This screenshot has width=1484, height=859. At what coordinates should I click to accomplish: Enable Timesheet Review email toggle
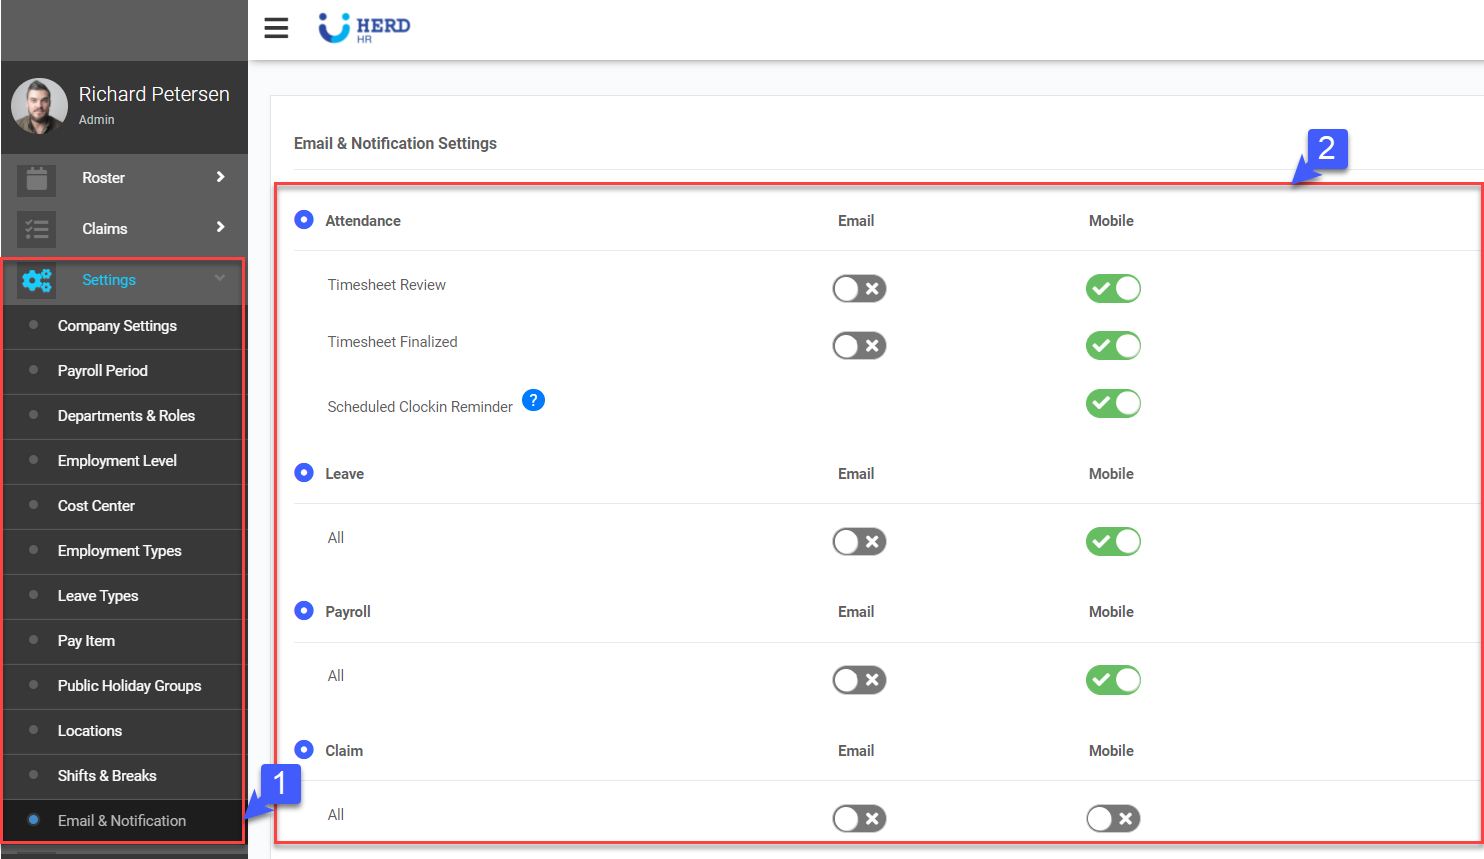pos(859,289)
